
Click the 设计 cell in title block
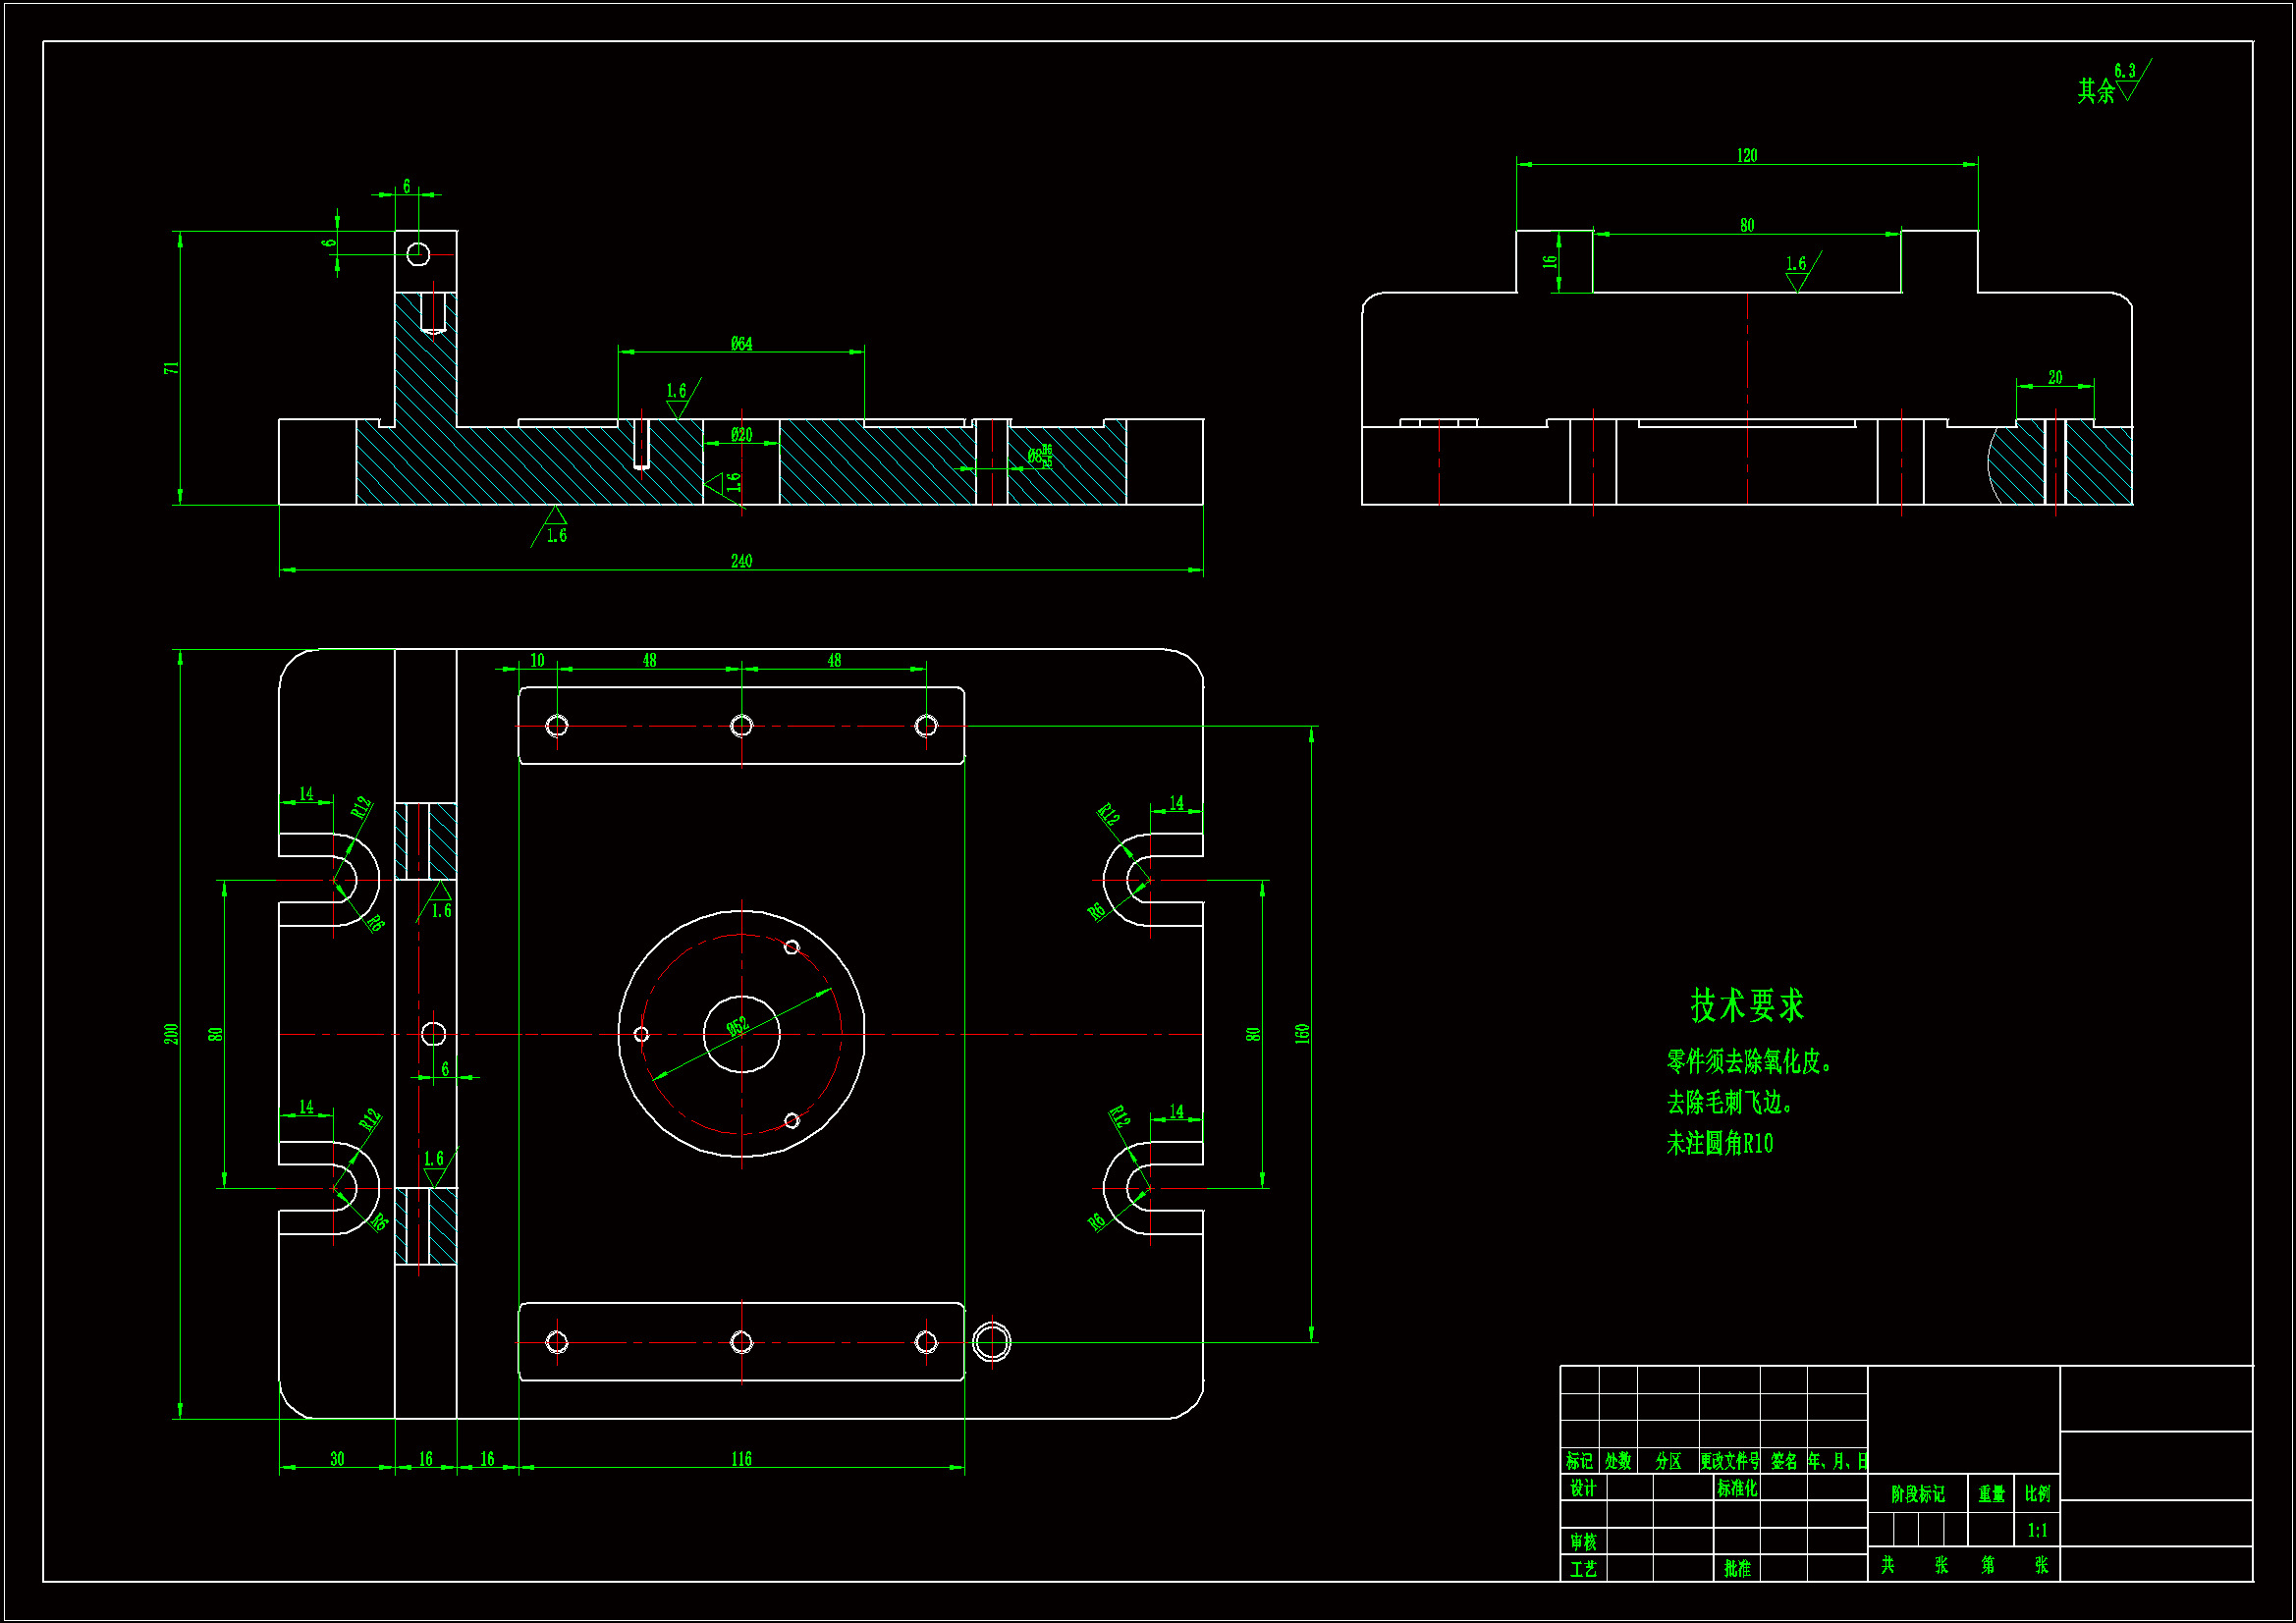tap(1583, 1488)
